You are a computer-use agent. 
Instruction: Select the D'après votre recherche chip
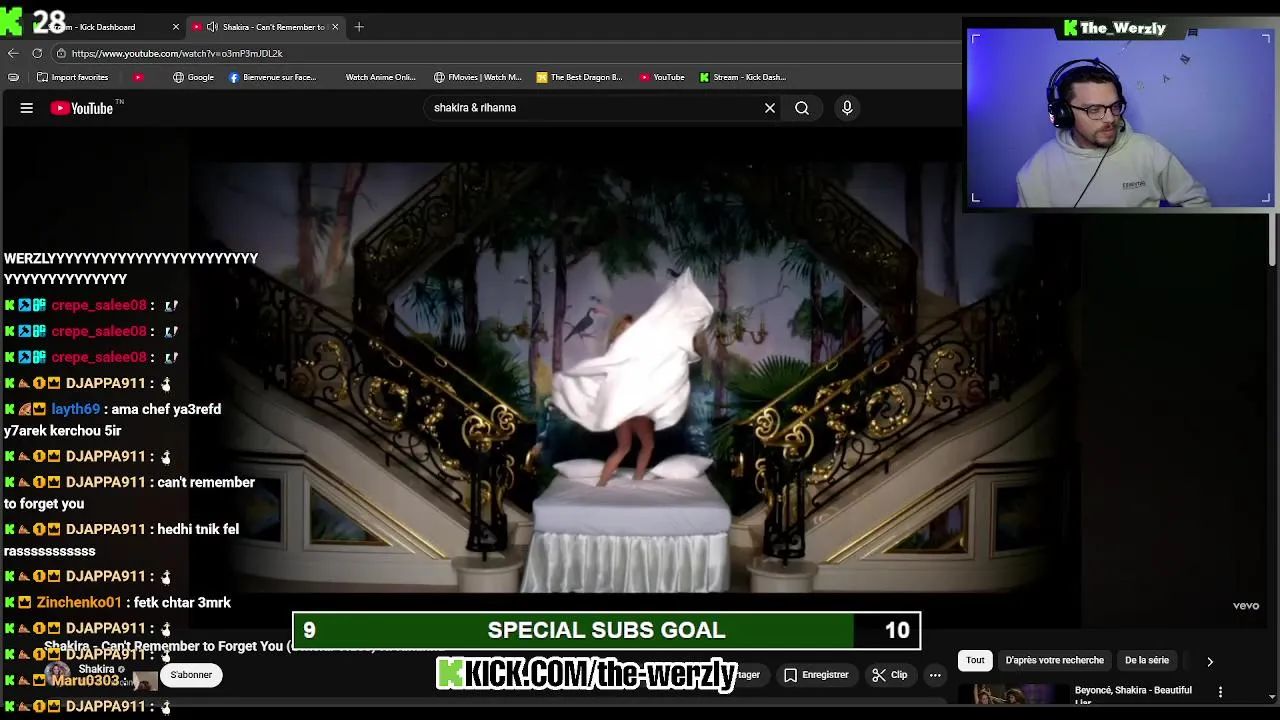coord(1054,660)
